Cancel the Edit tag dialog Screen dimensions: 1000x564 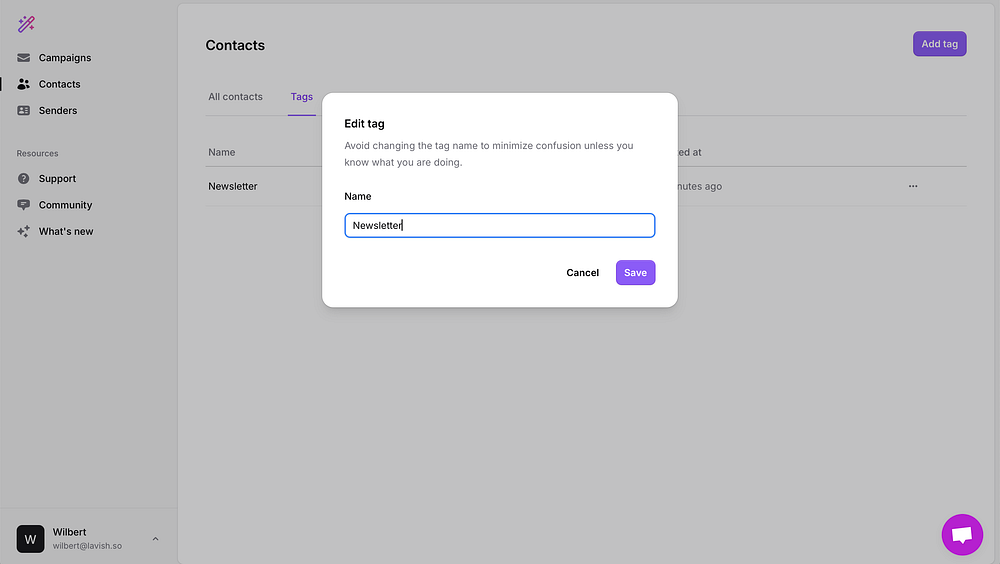point(582,273)
